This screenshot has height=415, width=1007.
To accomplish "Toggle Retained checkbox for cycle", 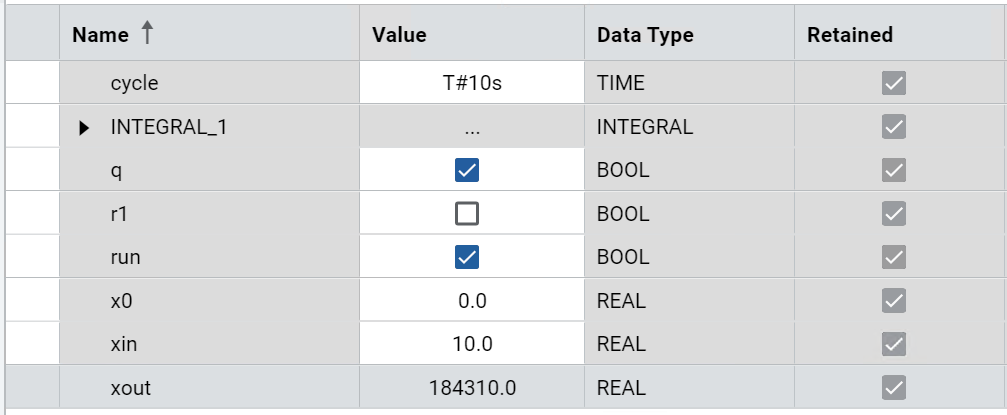I will [894, 83].
